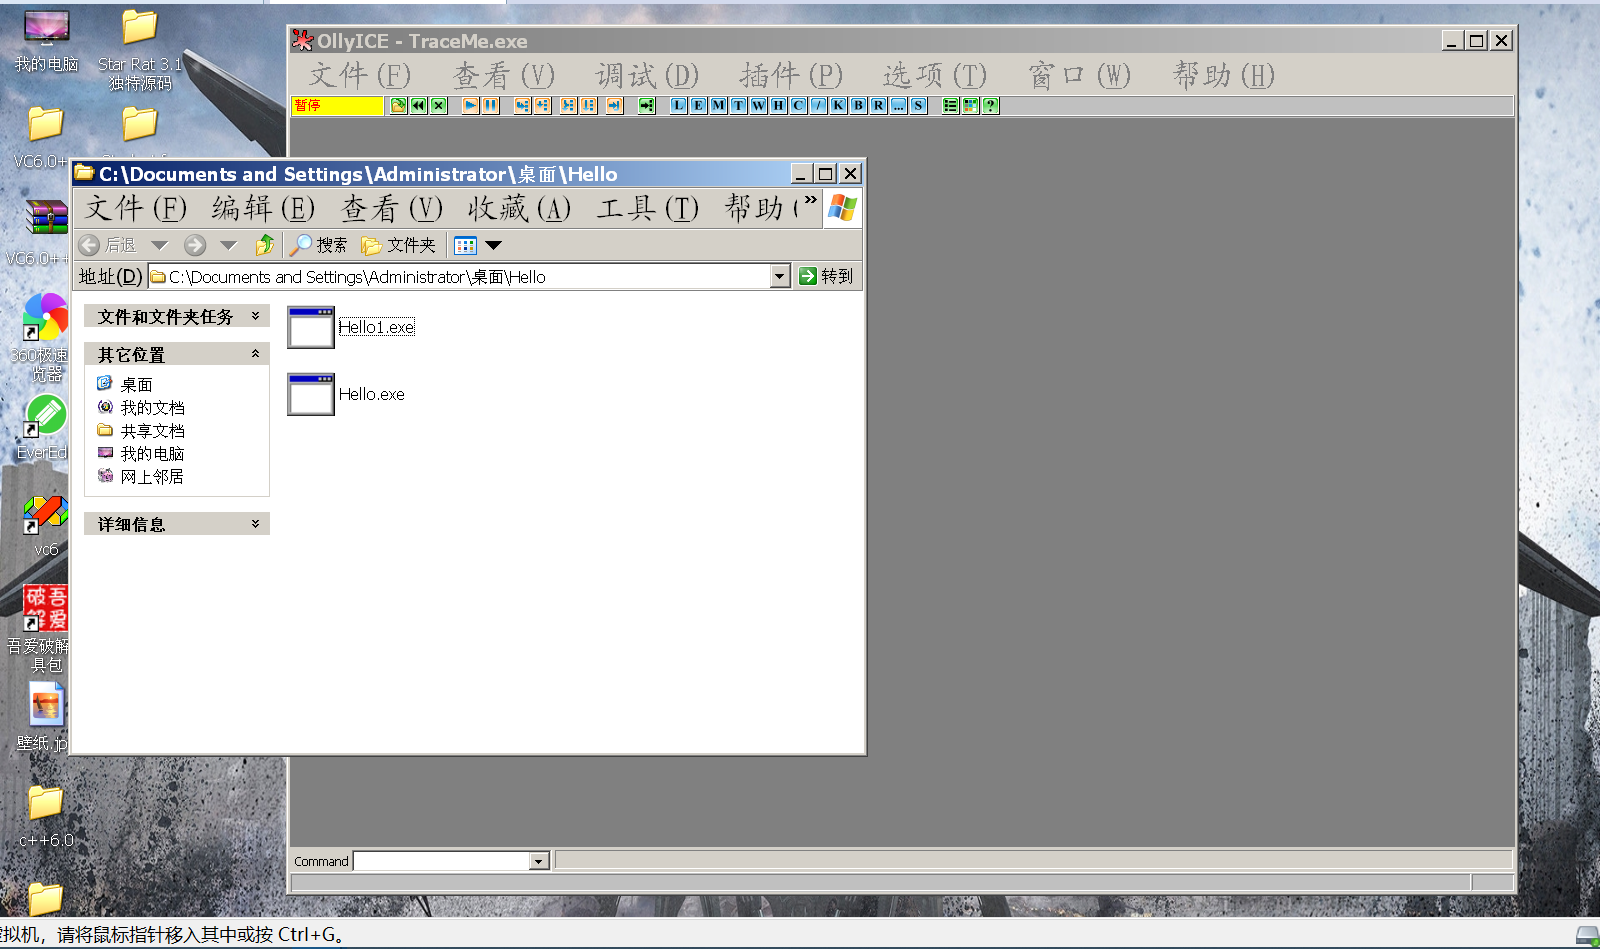Screen dimensions: 1600x949
Task: Click the OllyICE restart (rewind) toolbar icon
Action: click(x=418, y=105)
